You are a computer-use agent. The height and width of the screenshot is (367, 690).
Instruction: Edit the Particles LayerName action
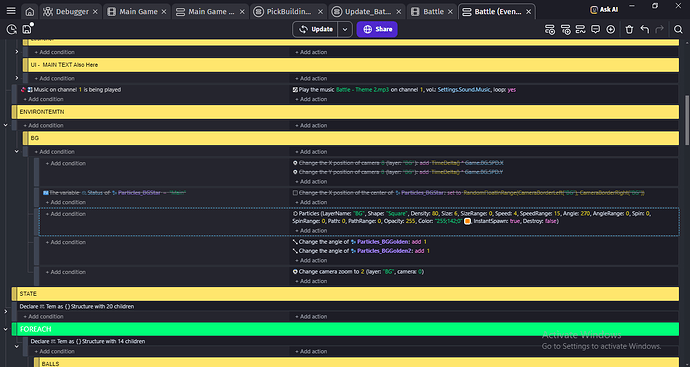[x=471, y=217]
